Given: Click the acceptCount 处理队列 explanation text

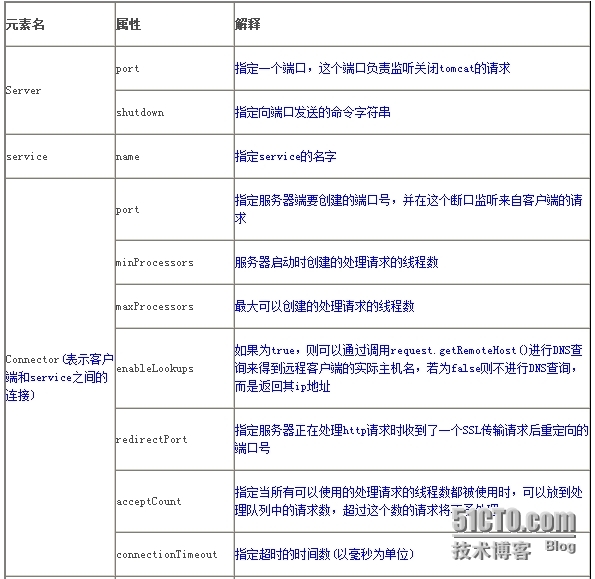Looking at the screenshot, I should 412,501.
